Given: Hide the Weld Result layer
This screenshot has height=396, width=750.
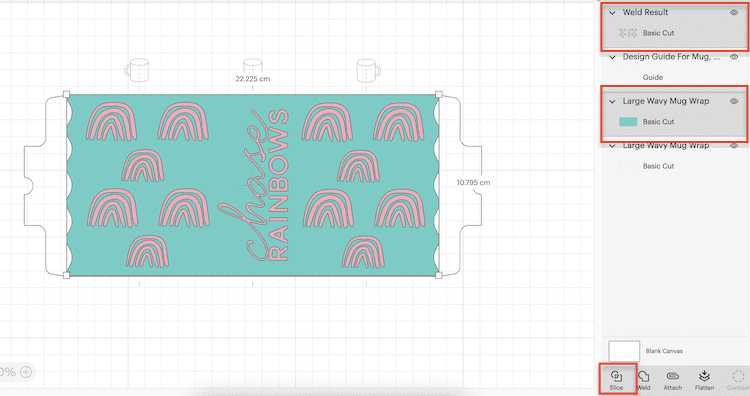Looking at the screenshot, I should point(734,12).
